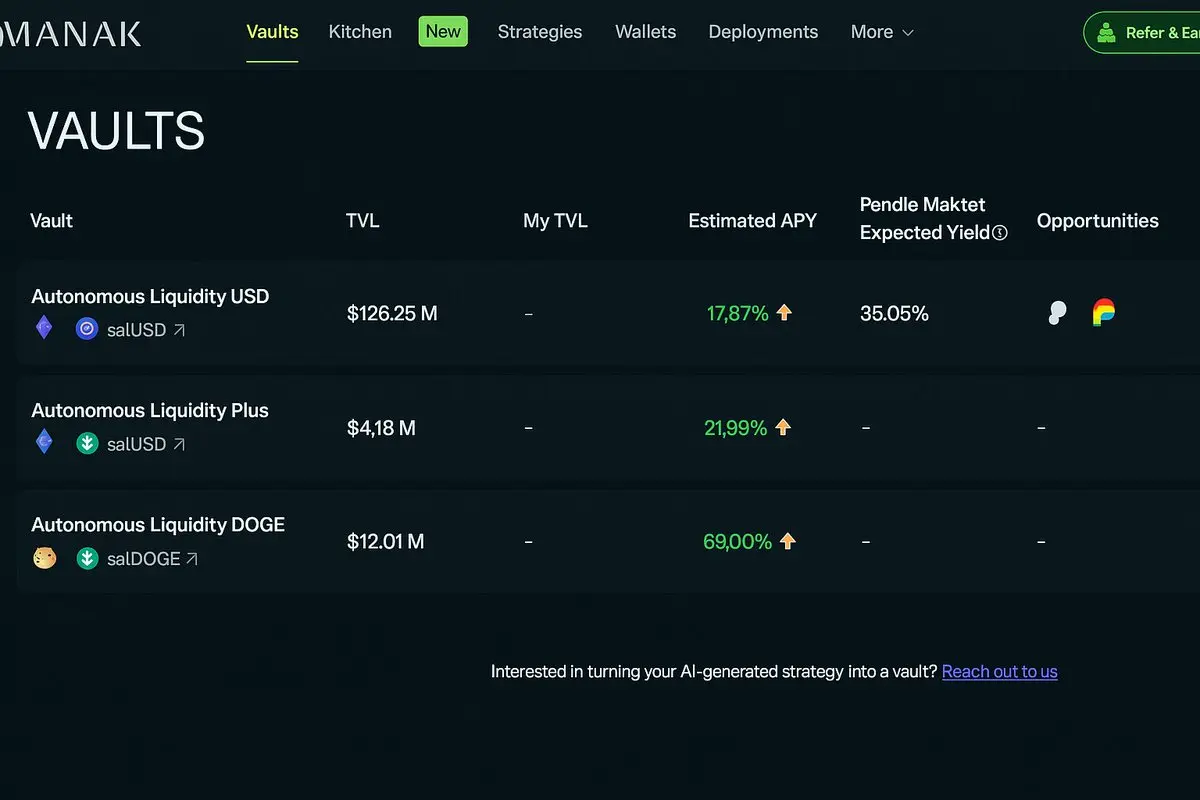Click the green salDOGE token icon

coord(87,558)
